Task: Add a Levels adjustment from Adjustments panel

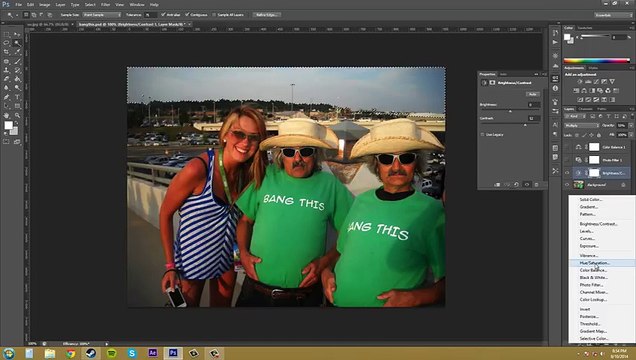Action: click(x=588, y=82)
